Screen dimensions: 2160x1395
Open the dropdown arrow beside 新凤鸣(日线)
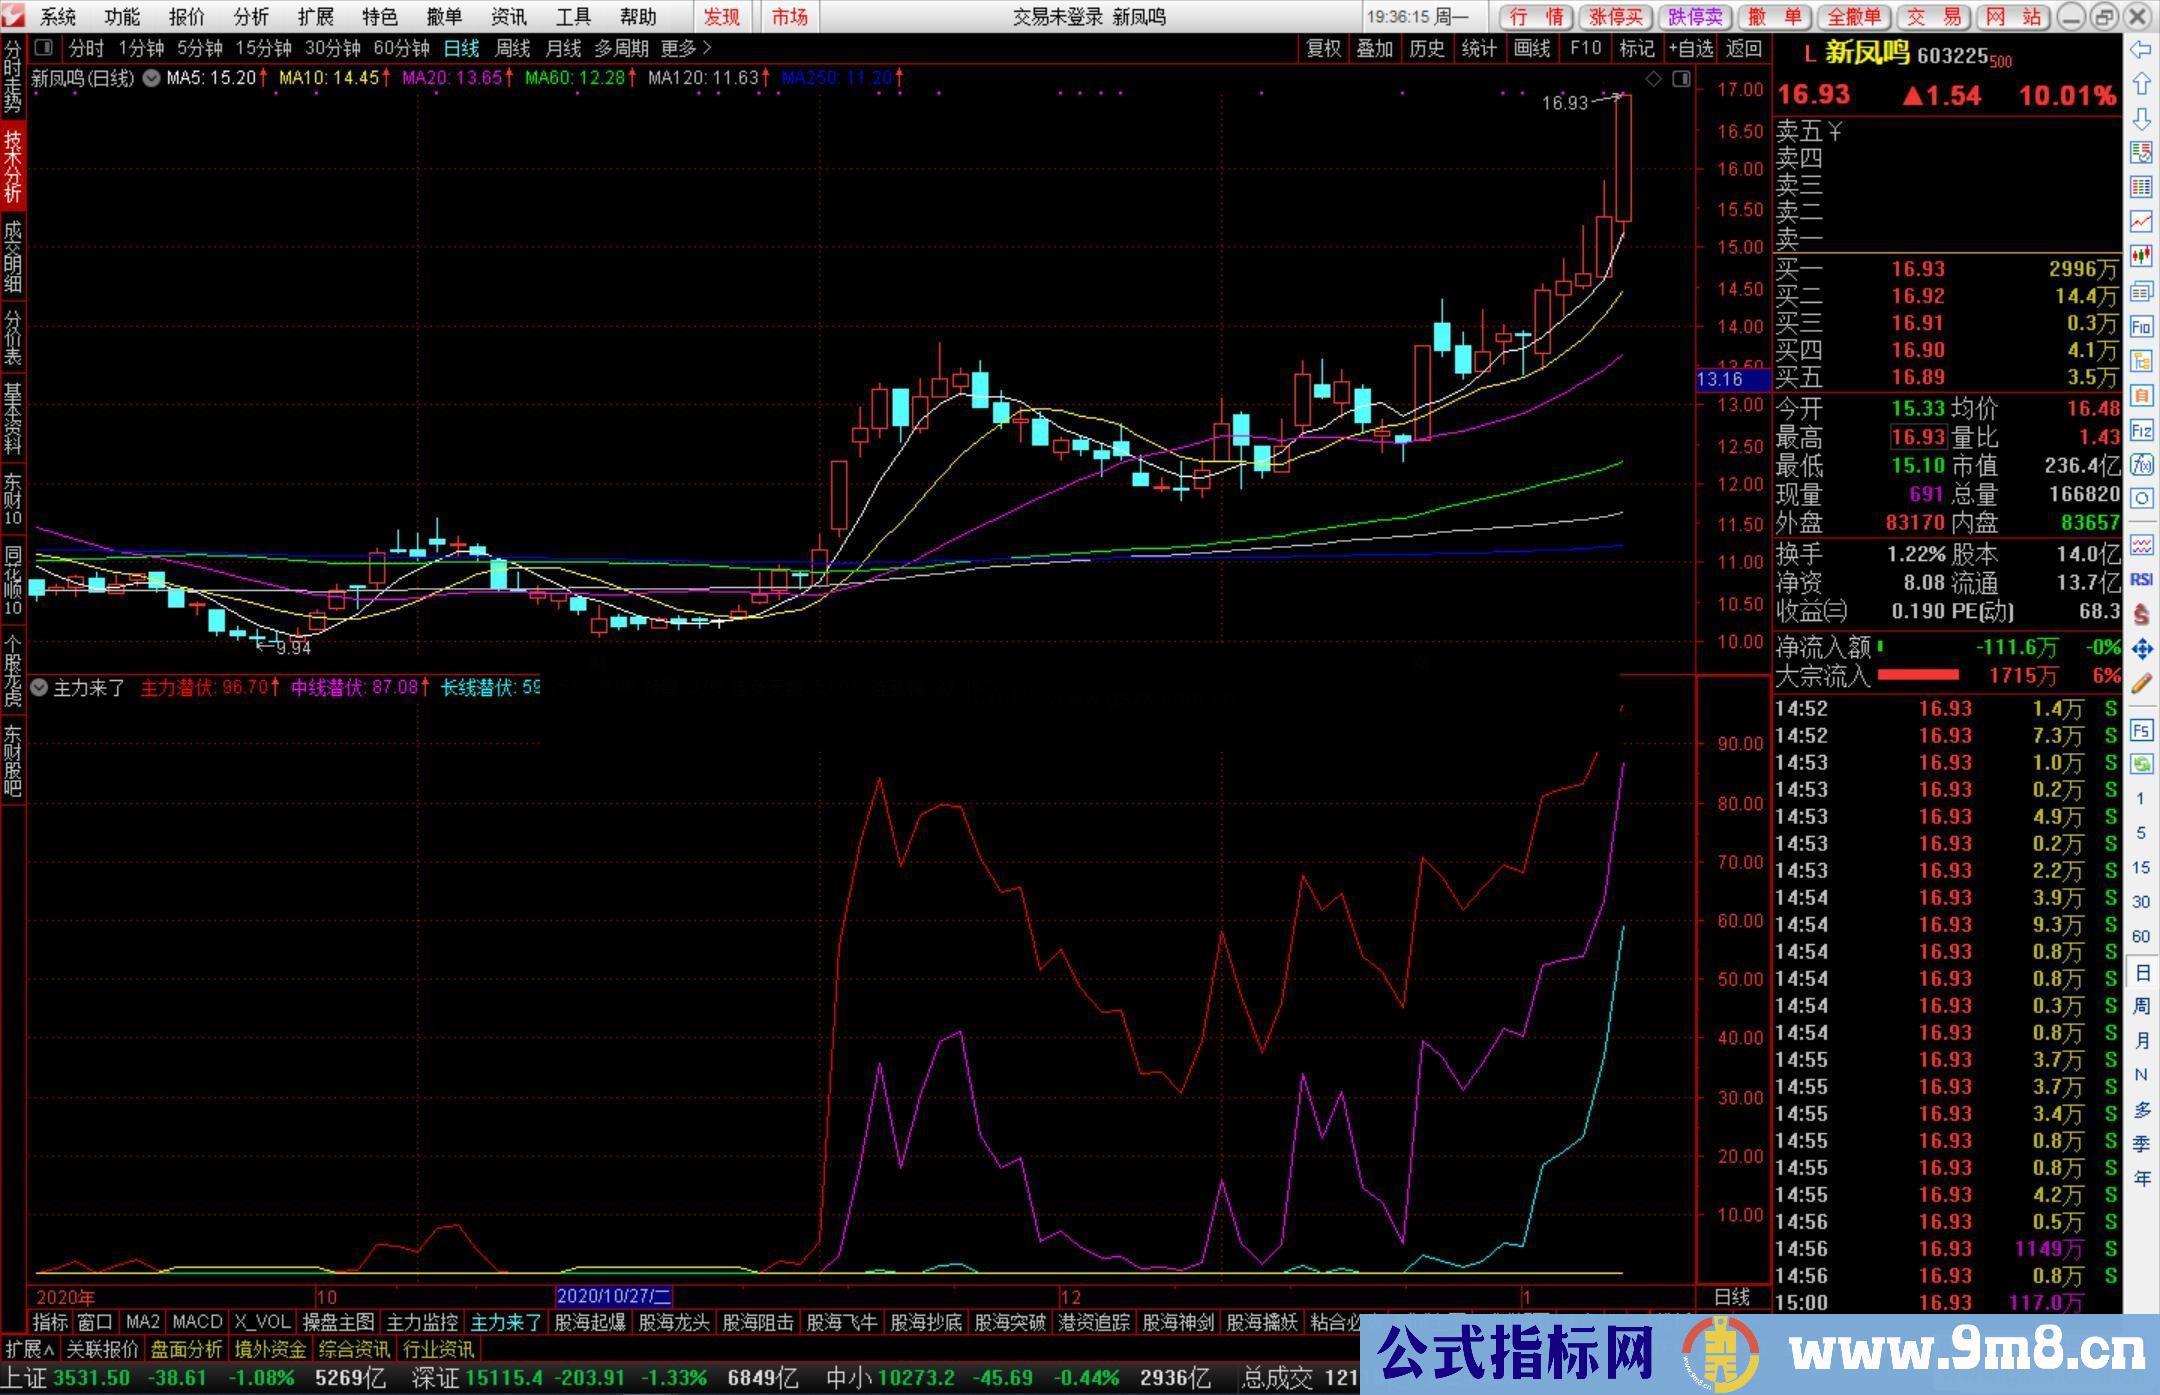(x=151, y=78)
